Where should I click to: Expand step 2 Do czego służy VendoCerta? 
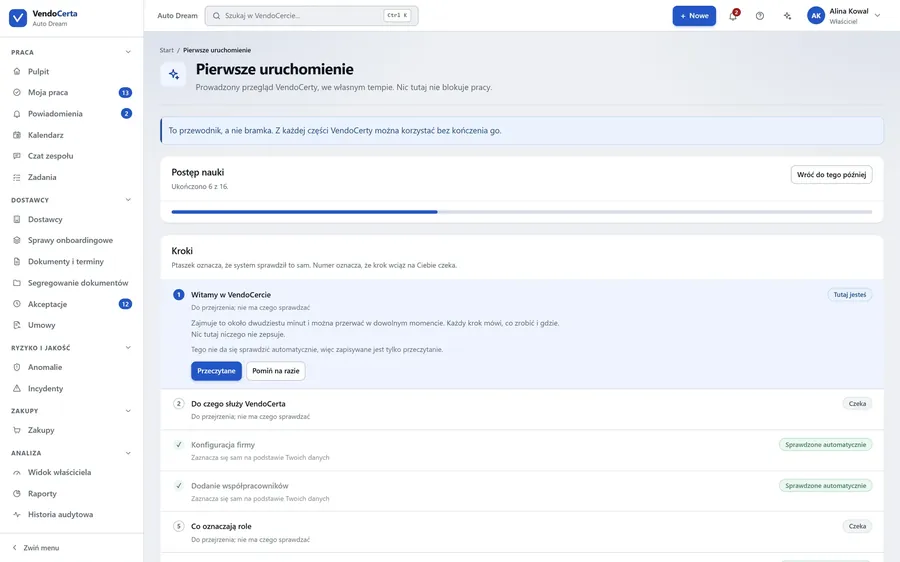point(522,409)
